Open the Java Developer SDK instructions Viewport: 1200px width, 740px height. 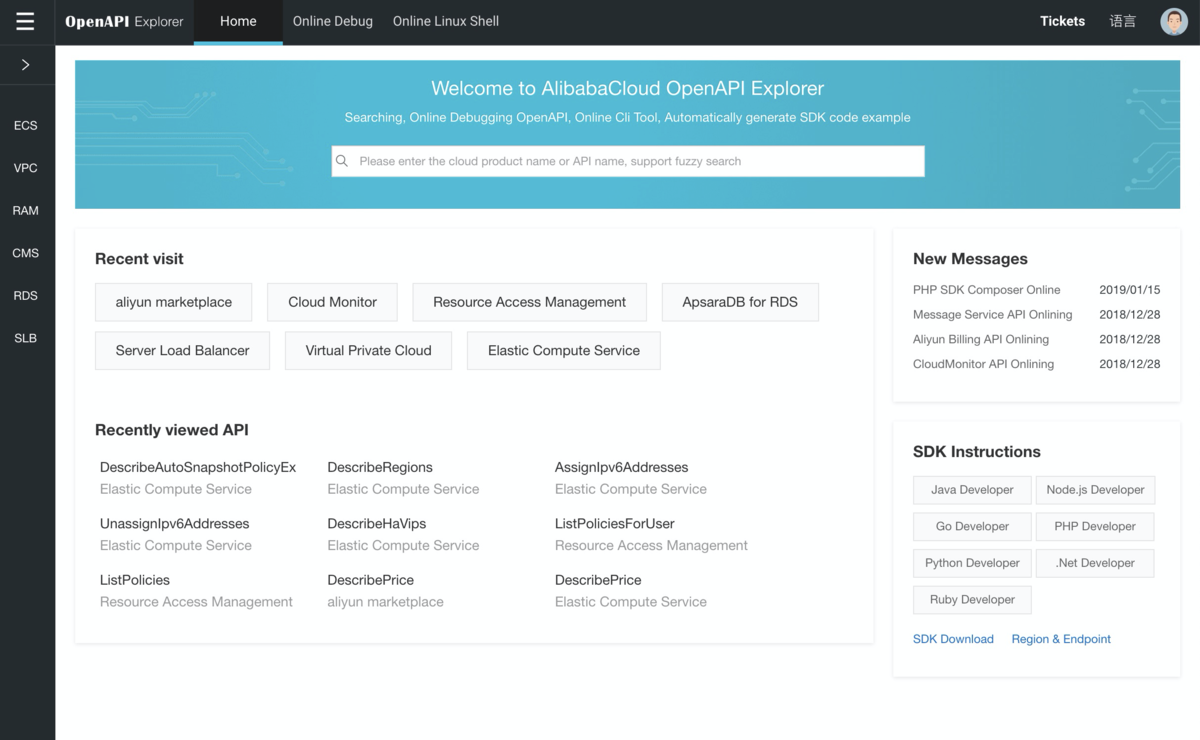tap(971, 490)
